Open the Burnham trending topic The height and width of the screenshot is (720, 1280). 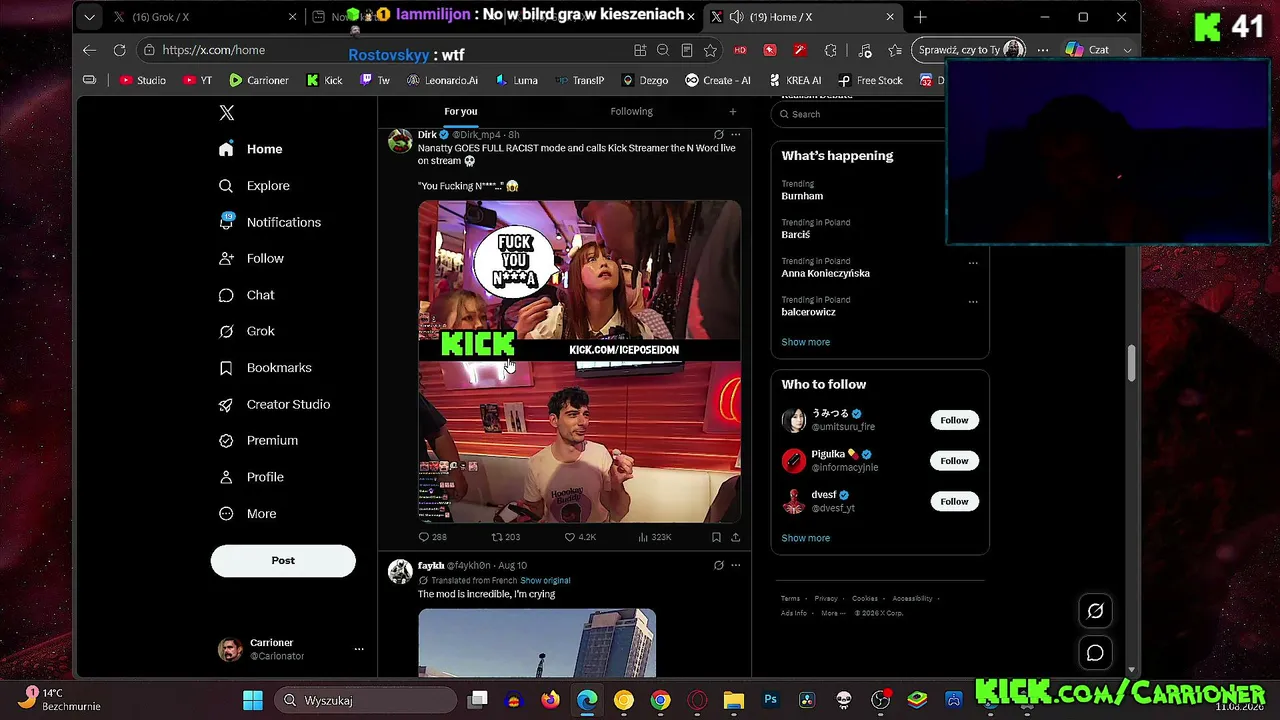point(802,196)
